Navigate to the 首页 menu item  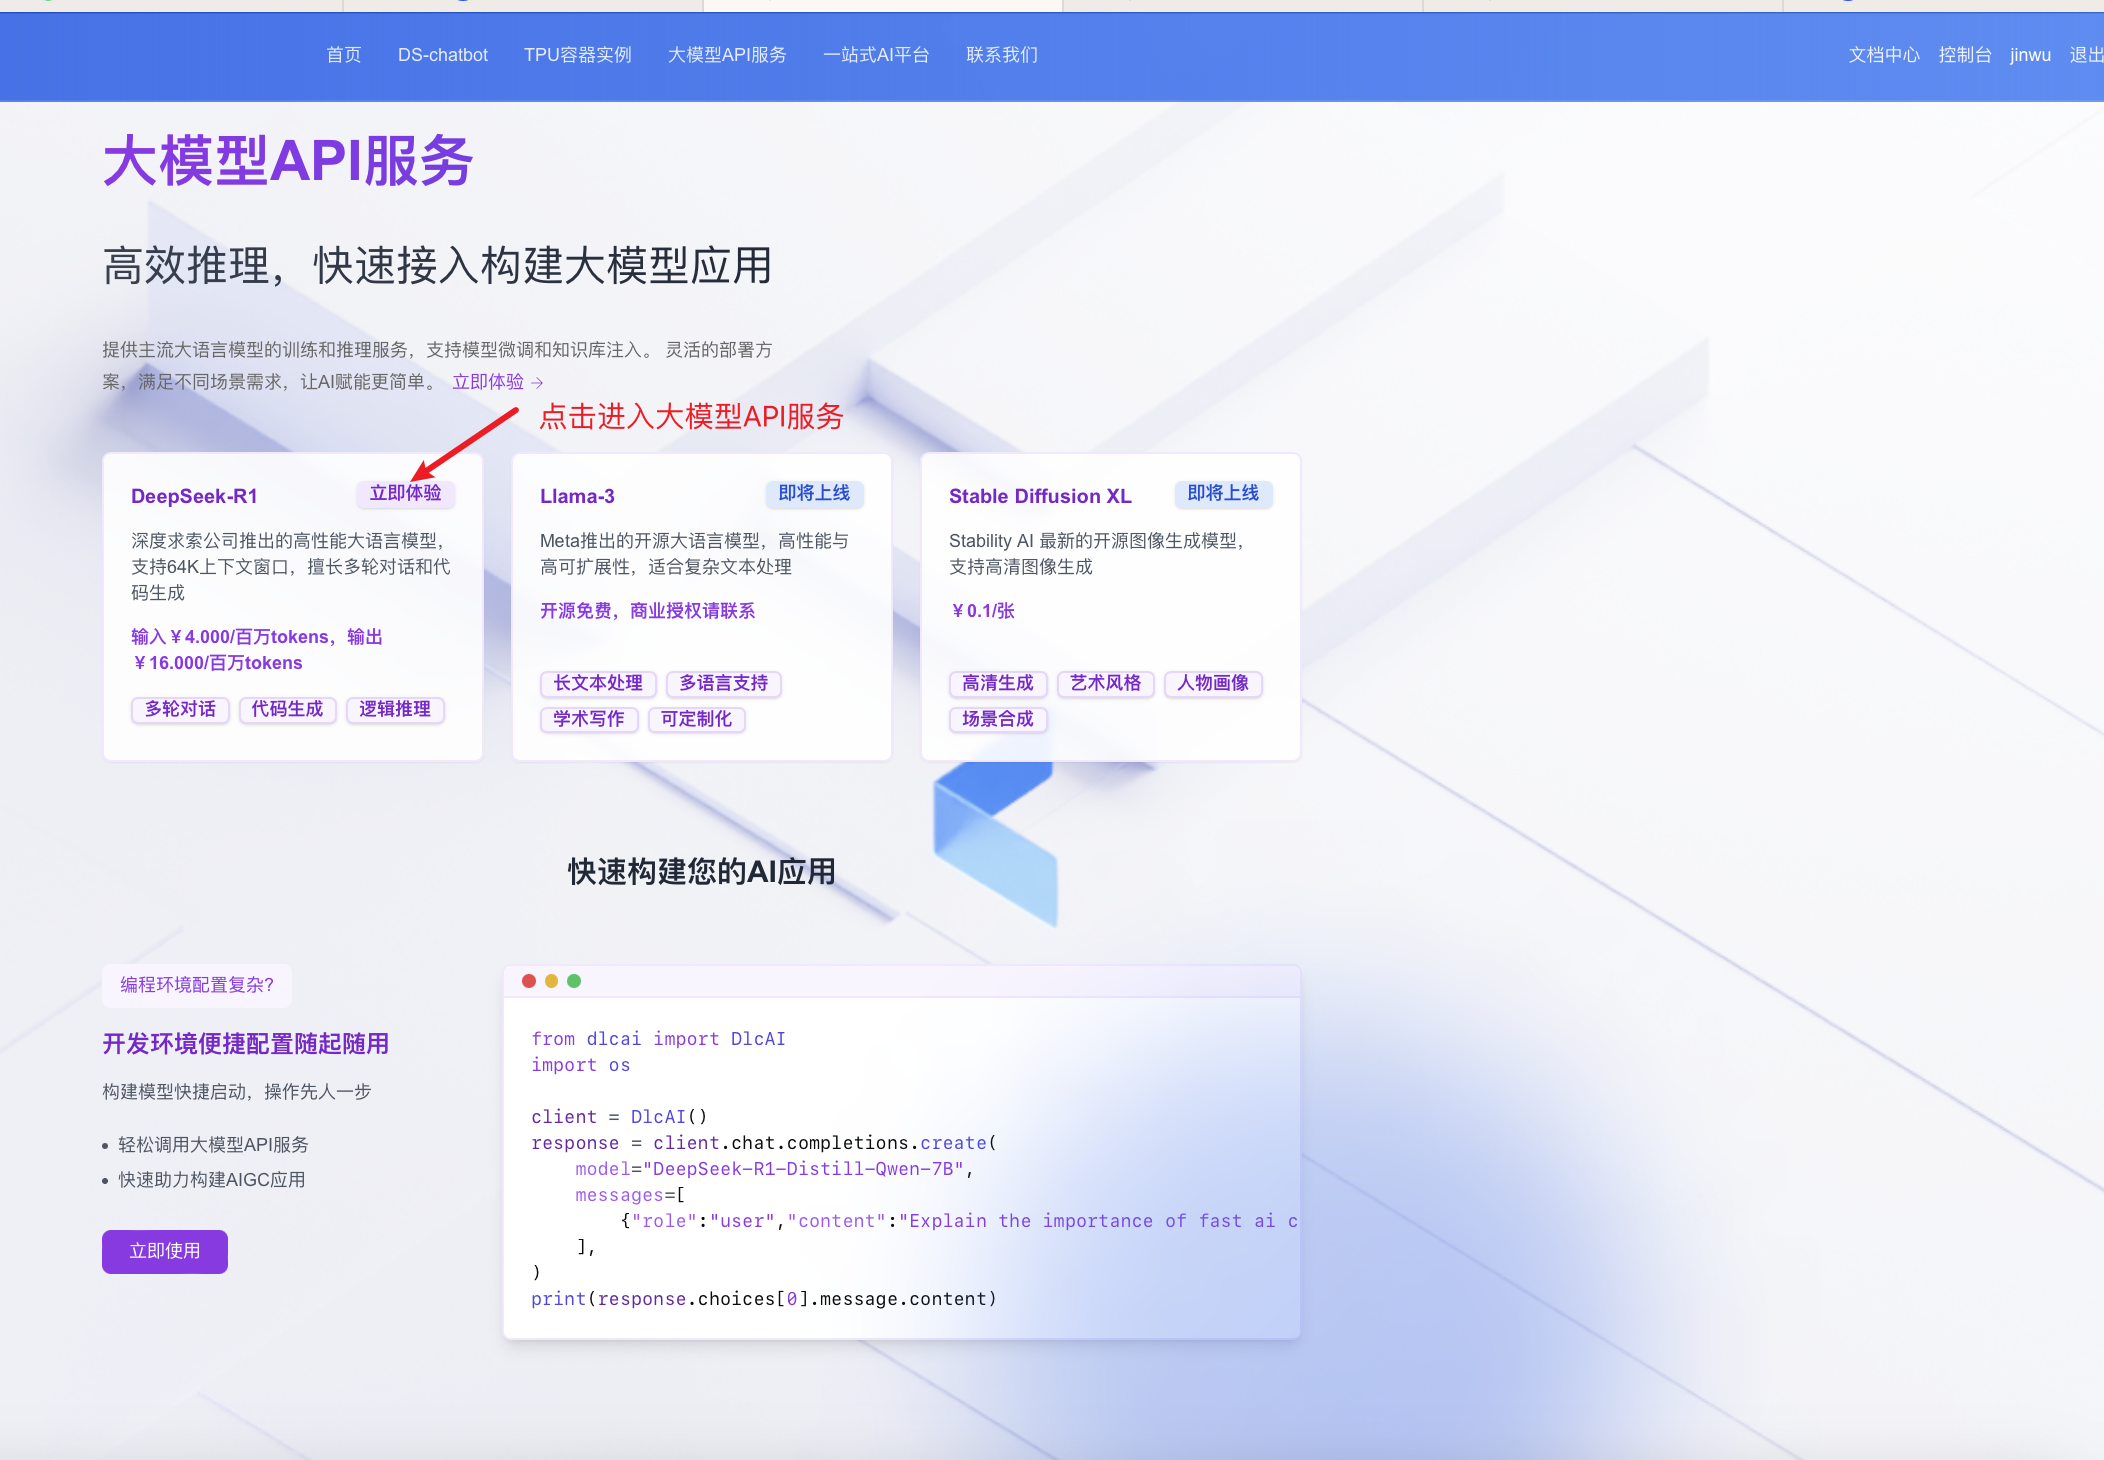point(343,55)
